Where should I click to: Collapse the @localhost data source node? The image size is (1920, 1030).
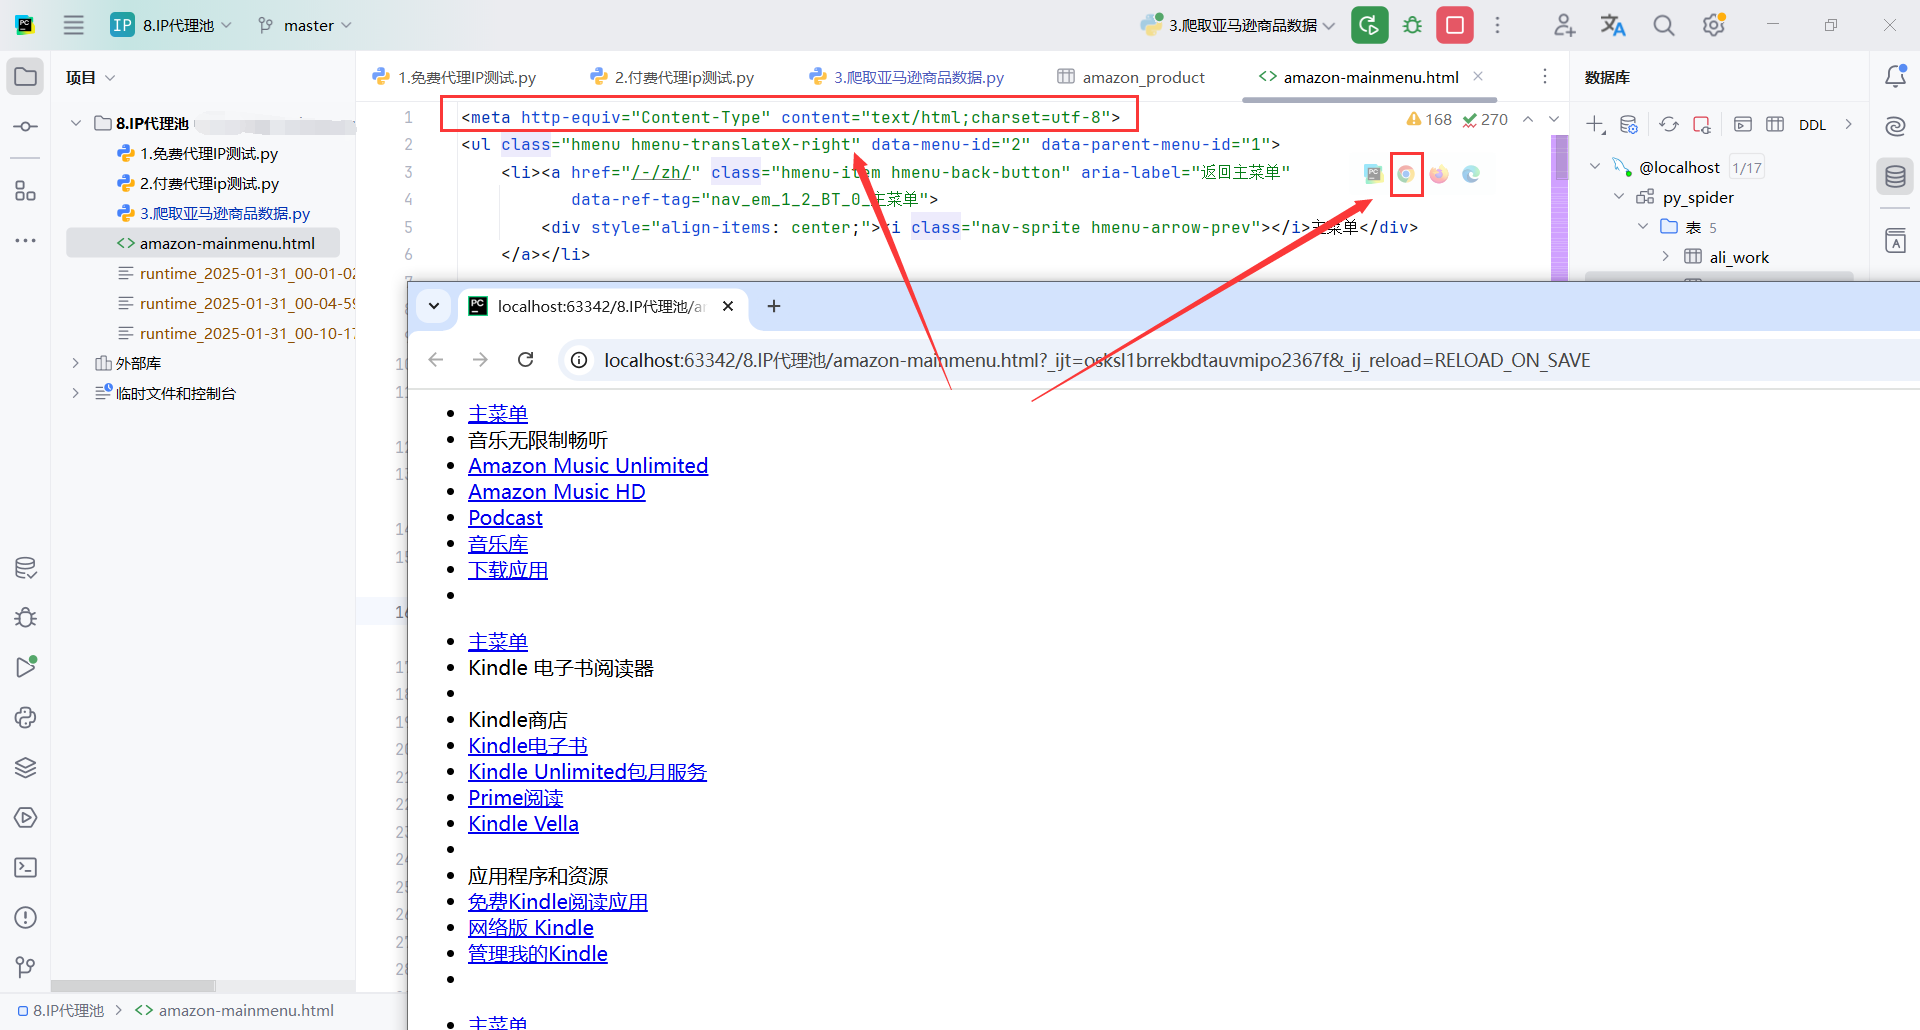coord(1595,167)
